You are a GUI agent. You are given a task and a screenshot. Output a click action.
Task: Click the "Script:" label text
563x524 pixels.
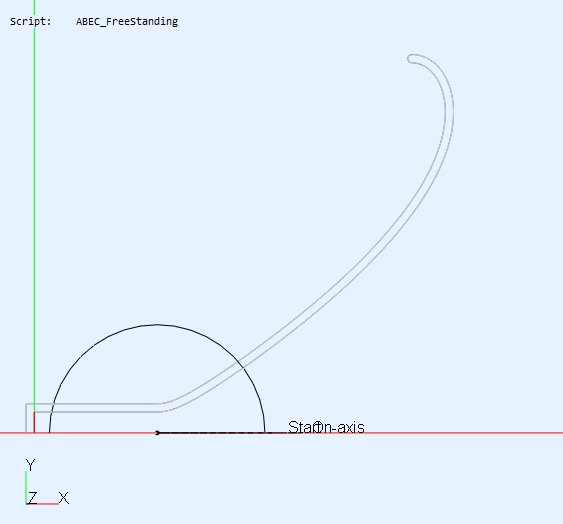31,22
